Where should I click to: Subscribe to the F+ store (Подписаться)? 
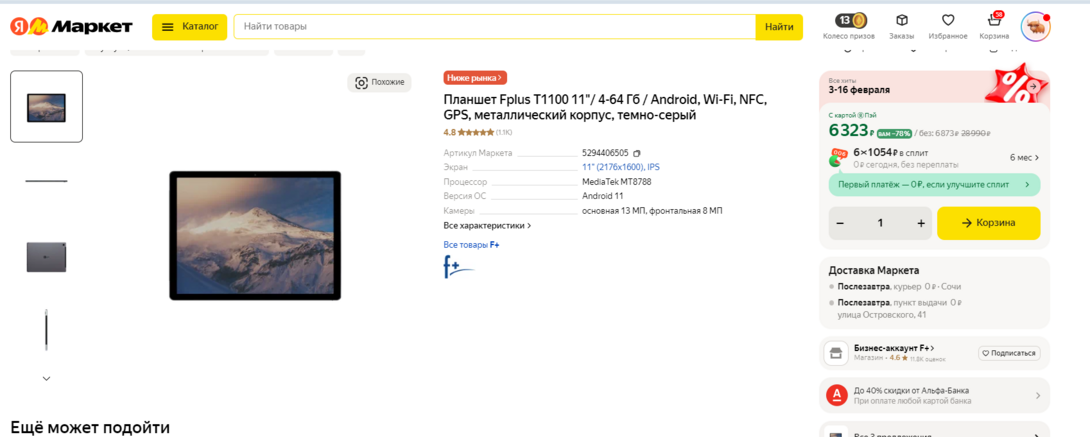[x=1009, y=353]
